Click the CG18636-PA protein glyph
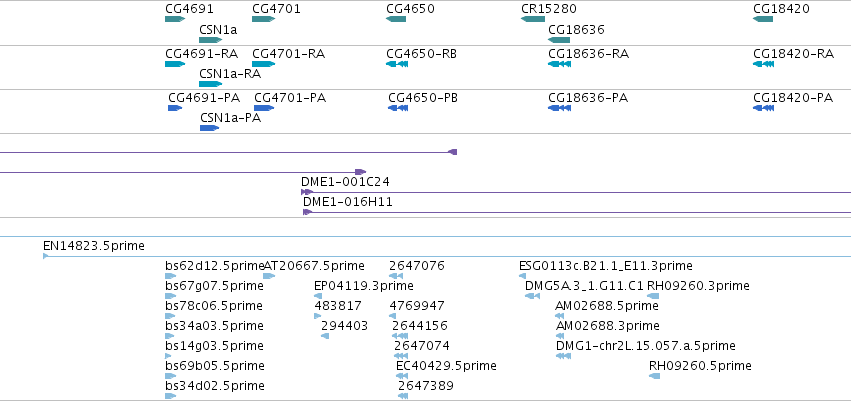This screenshot has height=401, width=851. (x=559, y=108)
